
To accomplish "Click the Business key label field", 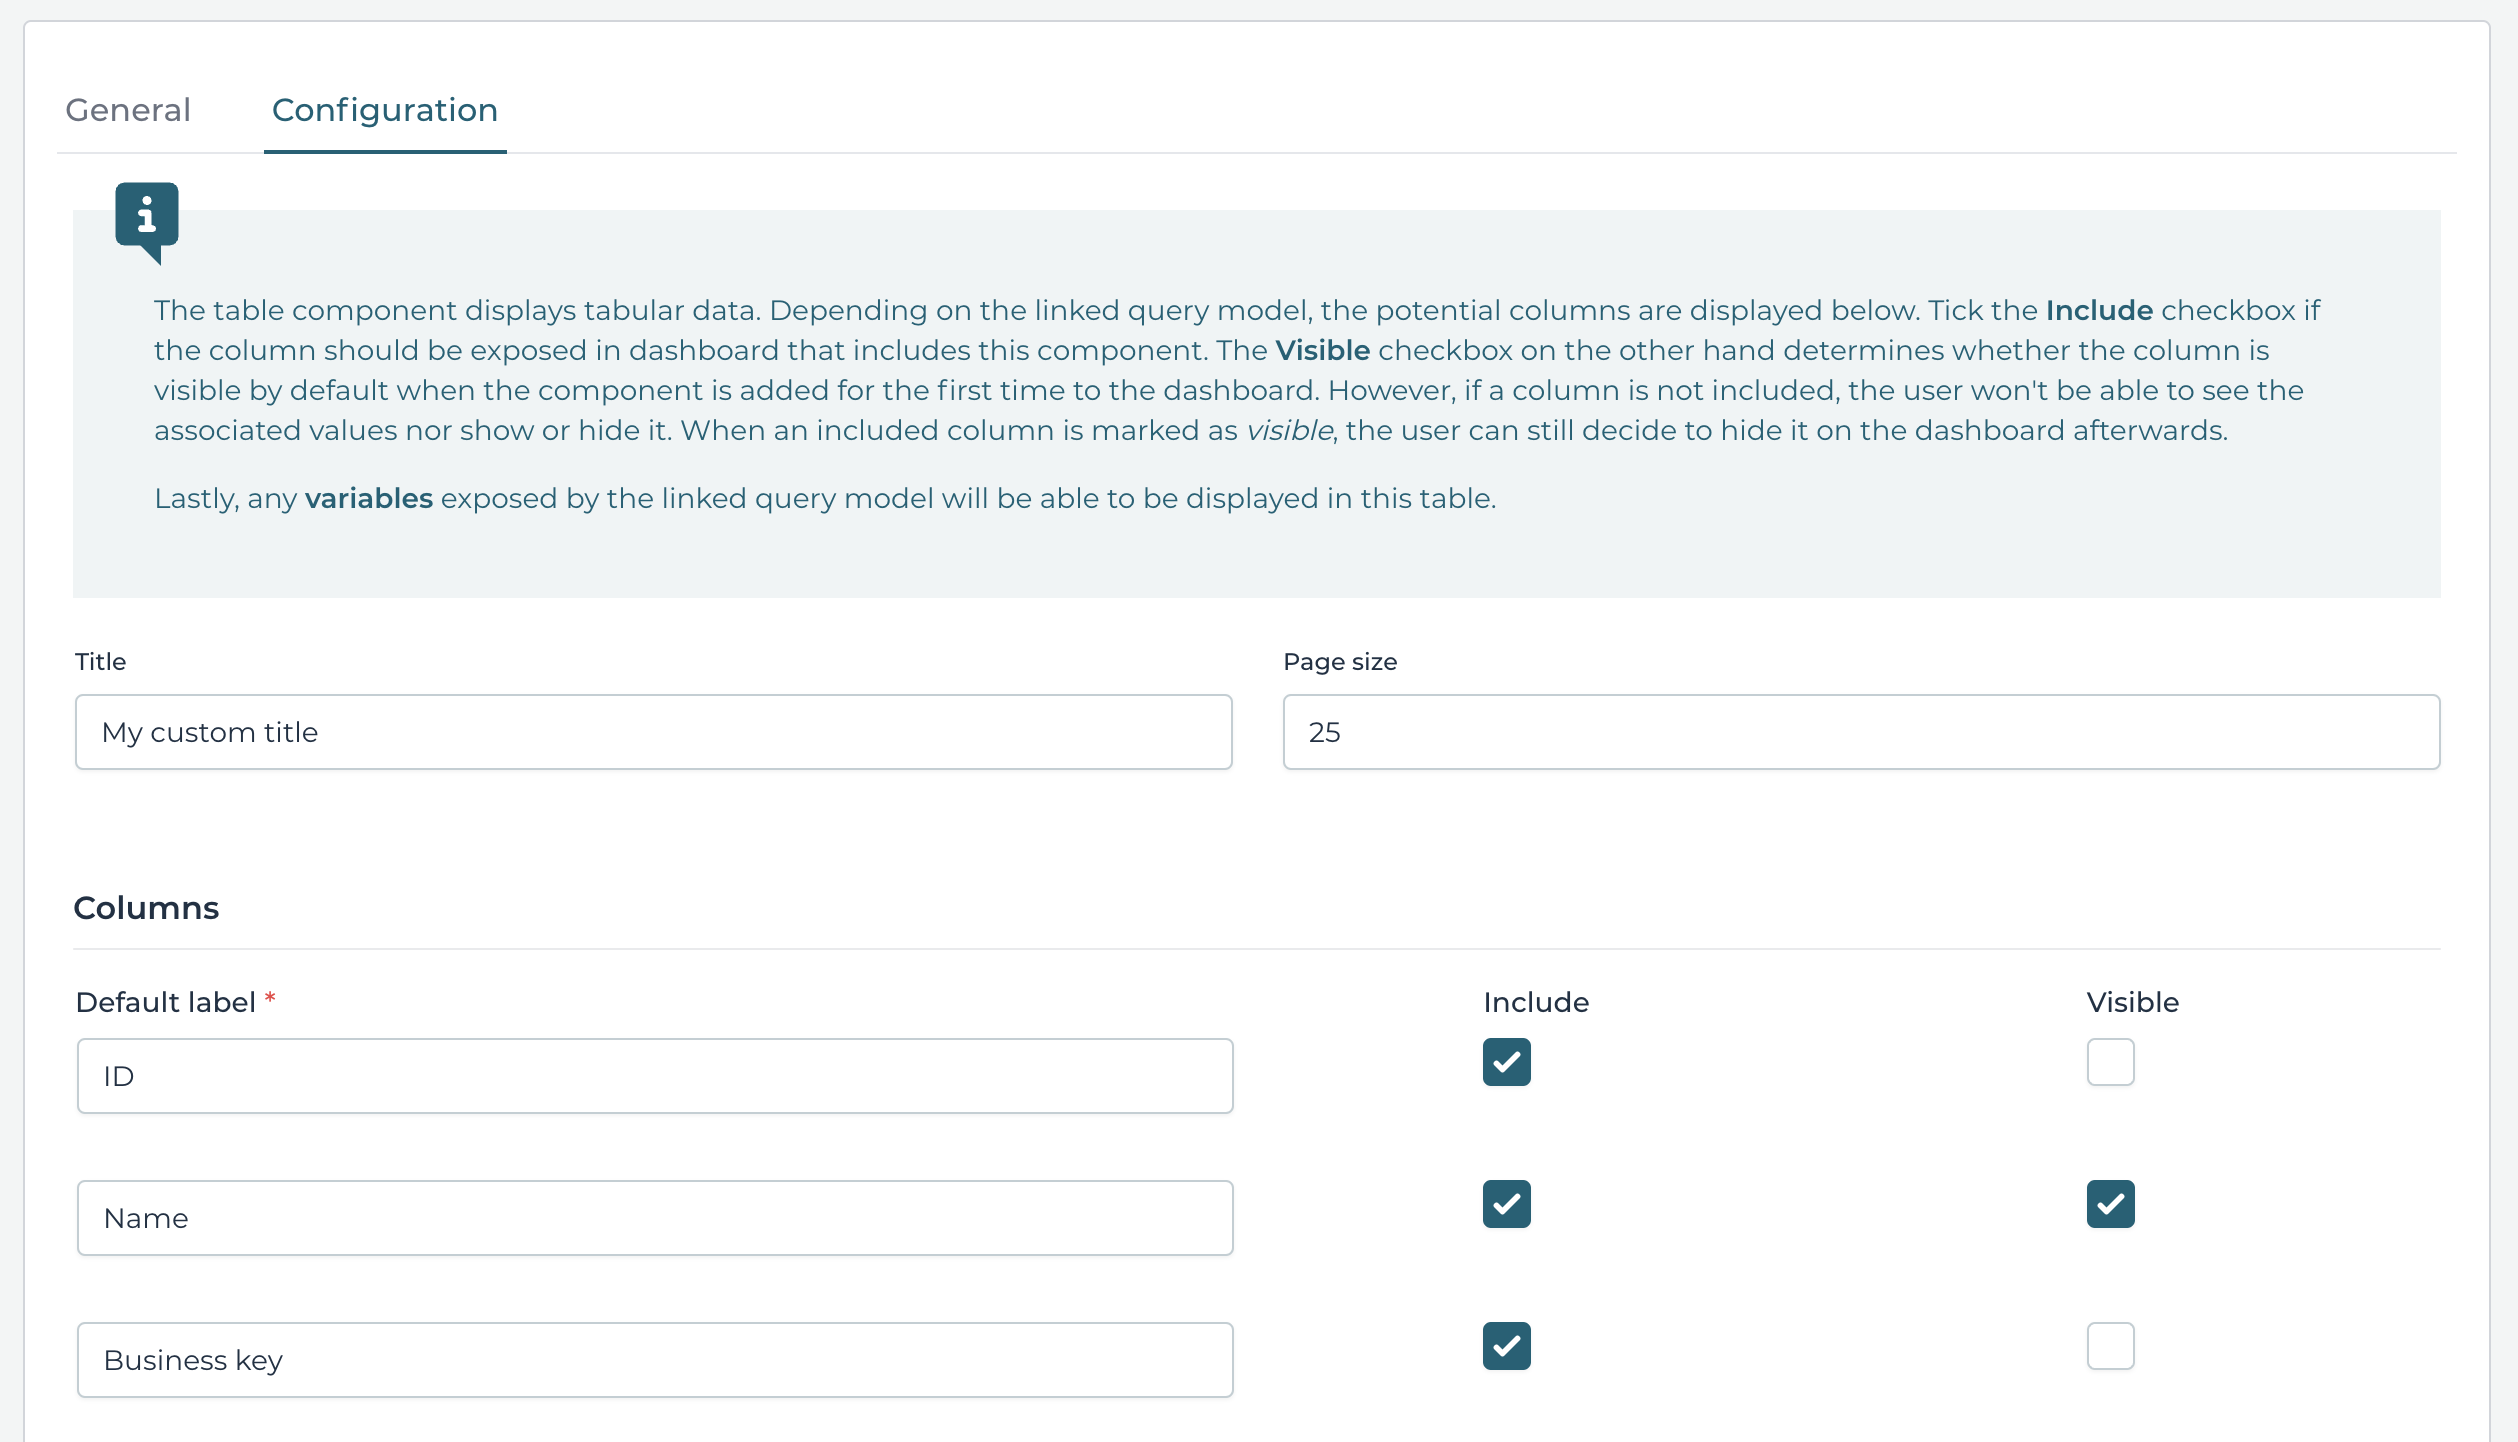I will coord(654,1359).
